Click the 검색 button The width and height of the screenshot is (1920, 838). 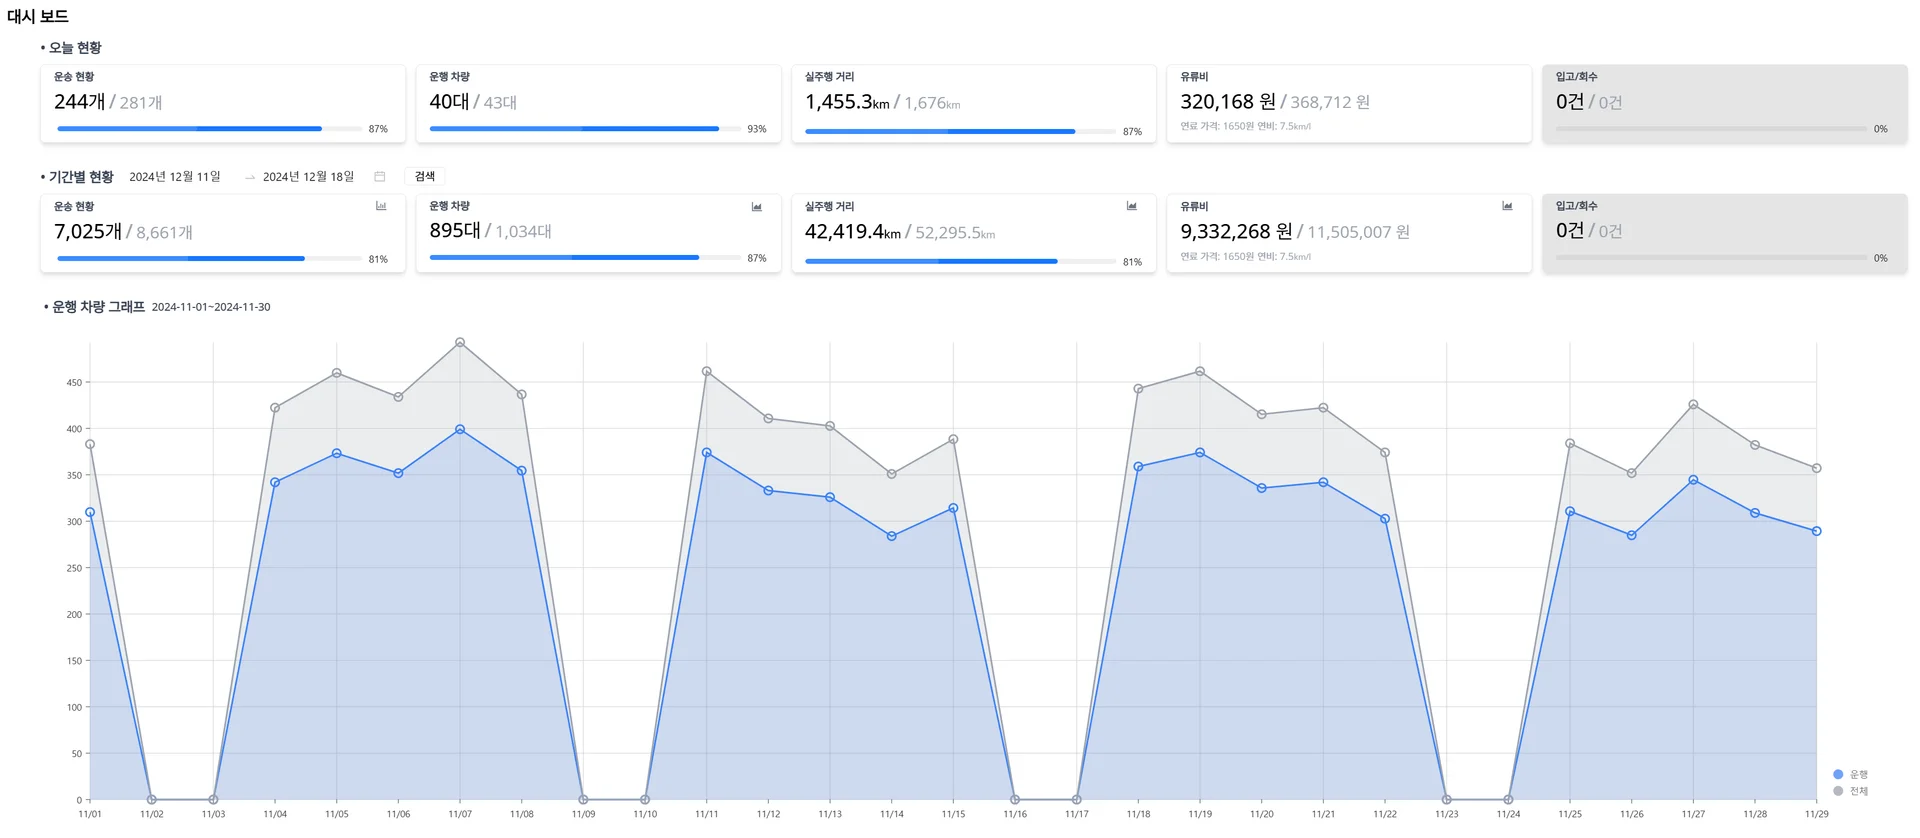(x=425, y=176)
